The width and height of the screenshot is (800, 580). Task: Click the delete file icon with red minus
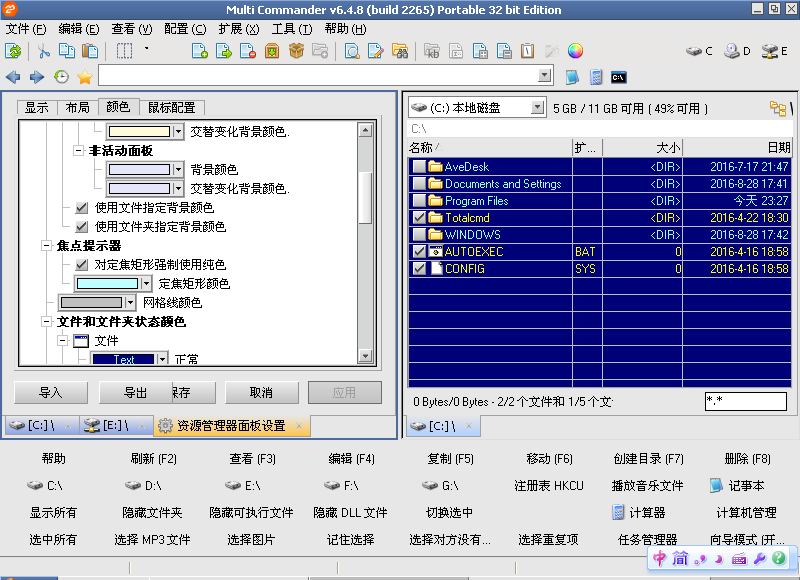[x=247, y=51]
